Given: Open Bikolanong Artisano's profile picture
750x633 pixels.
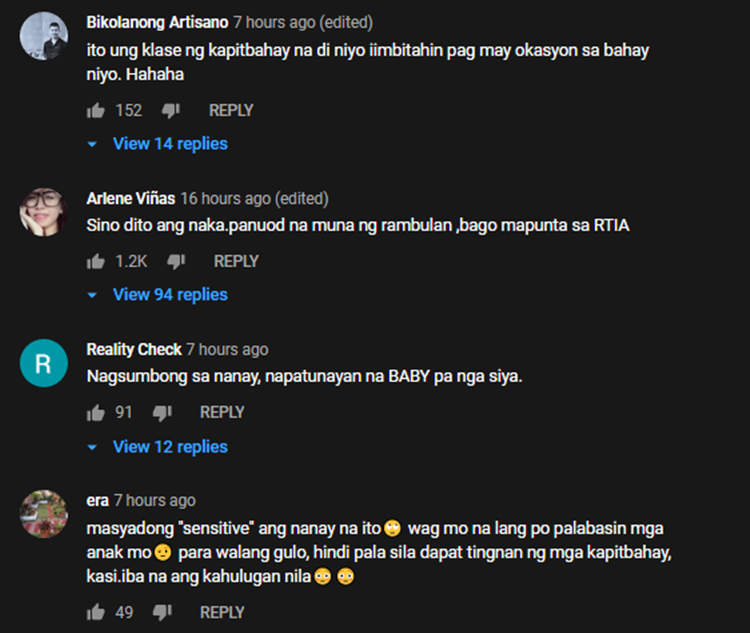Looking at the screenshot, I should click(x=44, y=36).
